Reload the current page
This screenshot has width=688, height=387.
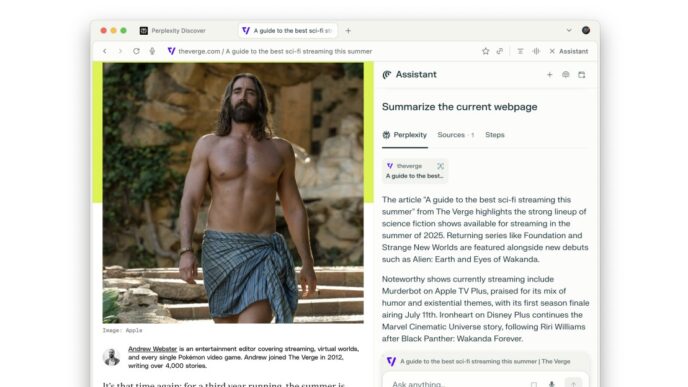[x=136, y=51]
